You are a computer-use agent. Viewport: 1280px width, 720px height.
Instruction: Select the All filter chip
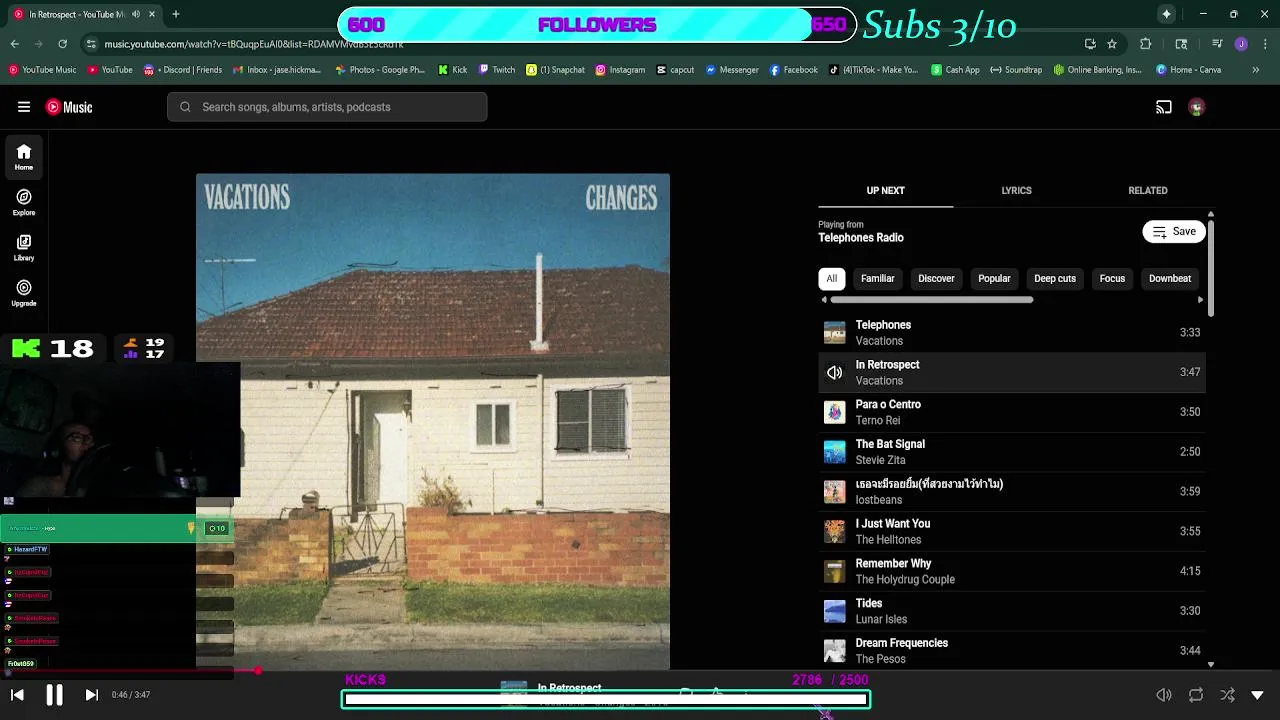coord(831,278)
